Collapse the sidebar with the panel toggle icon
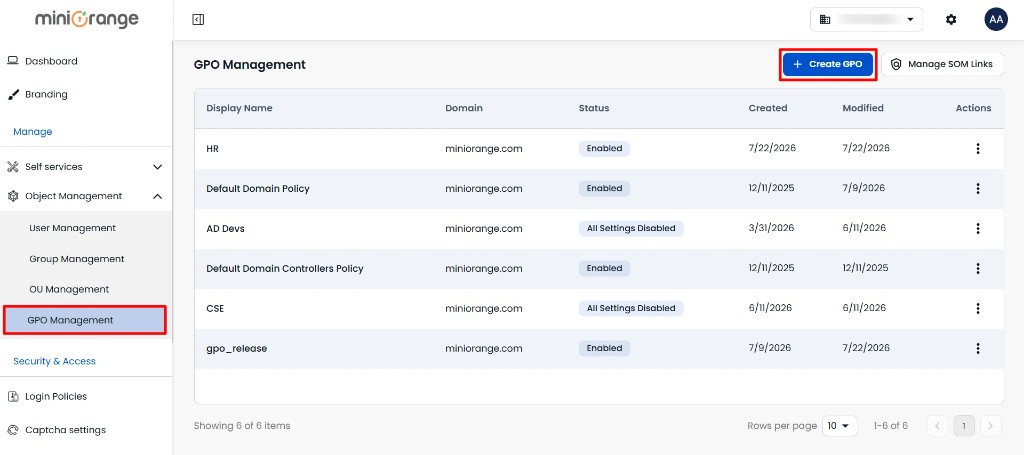The width and height of the screenshot is (1024, 455). tap(199, 20)
